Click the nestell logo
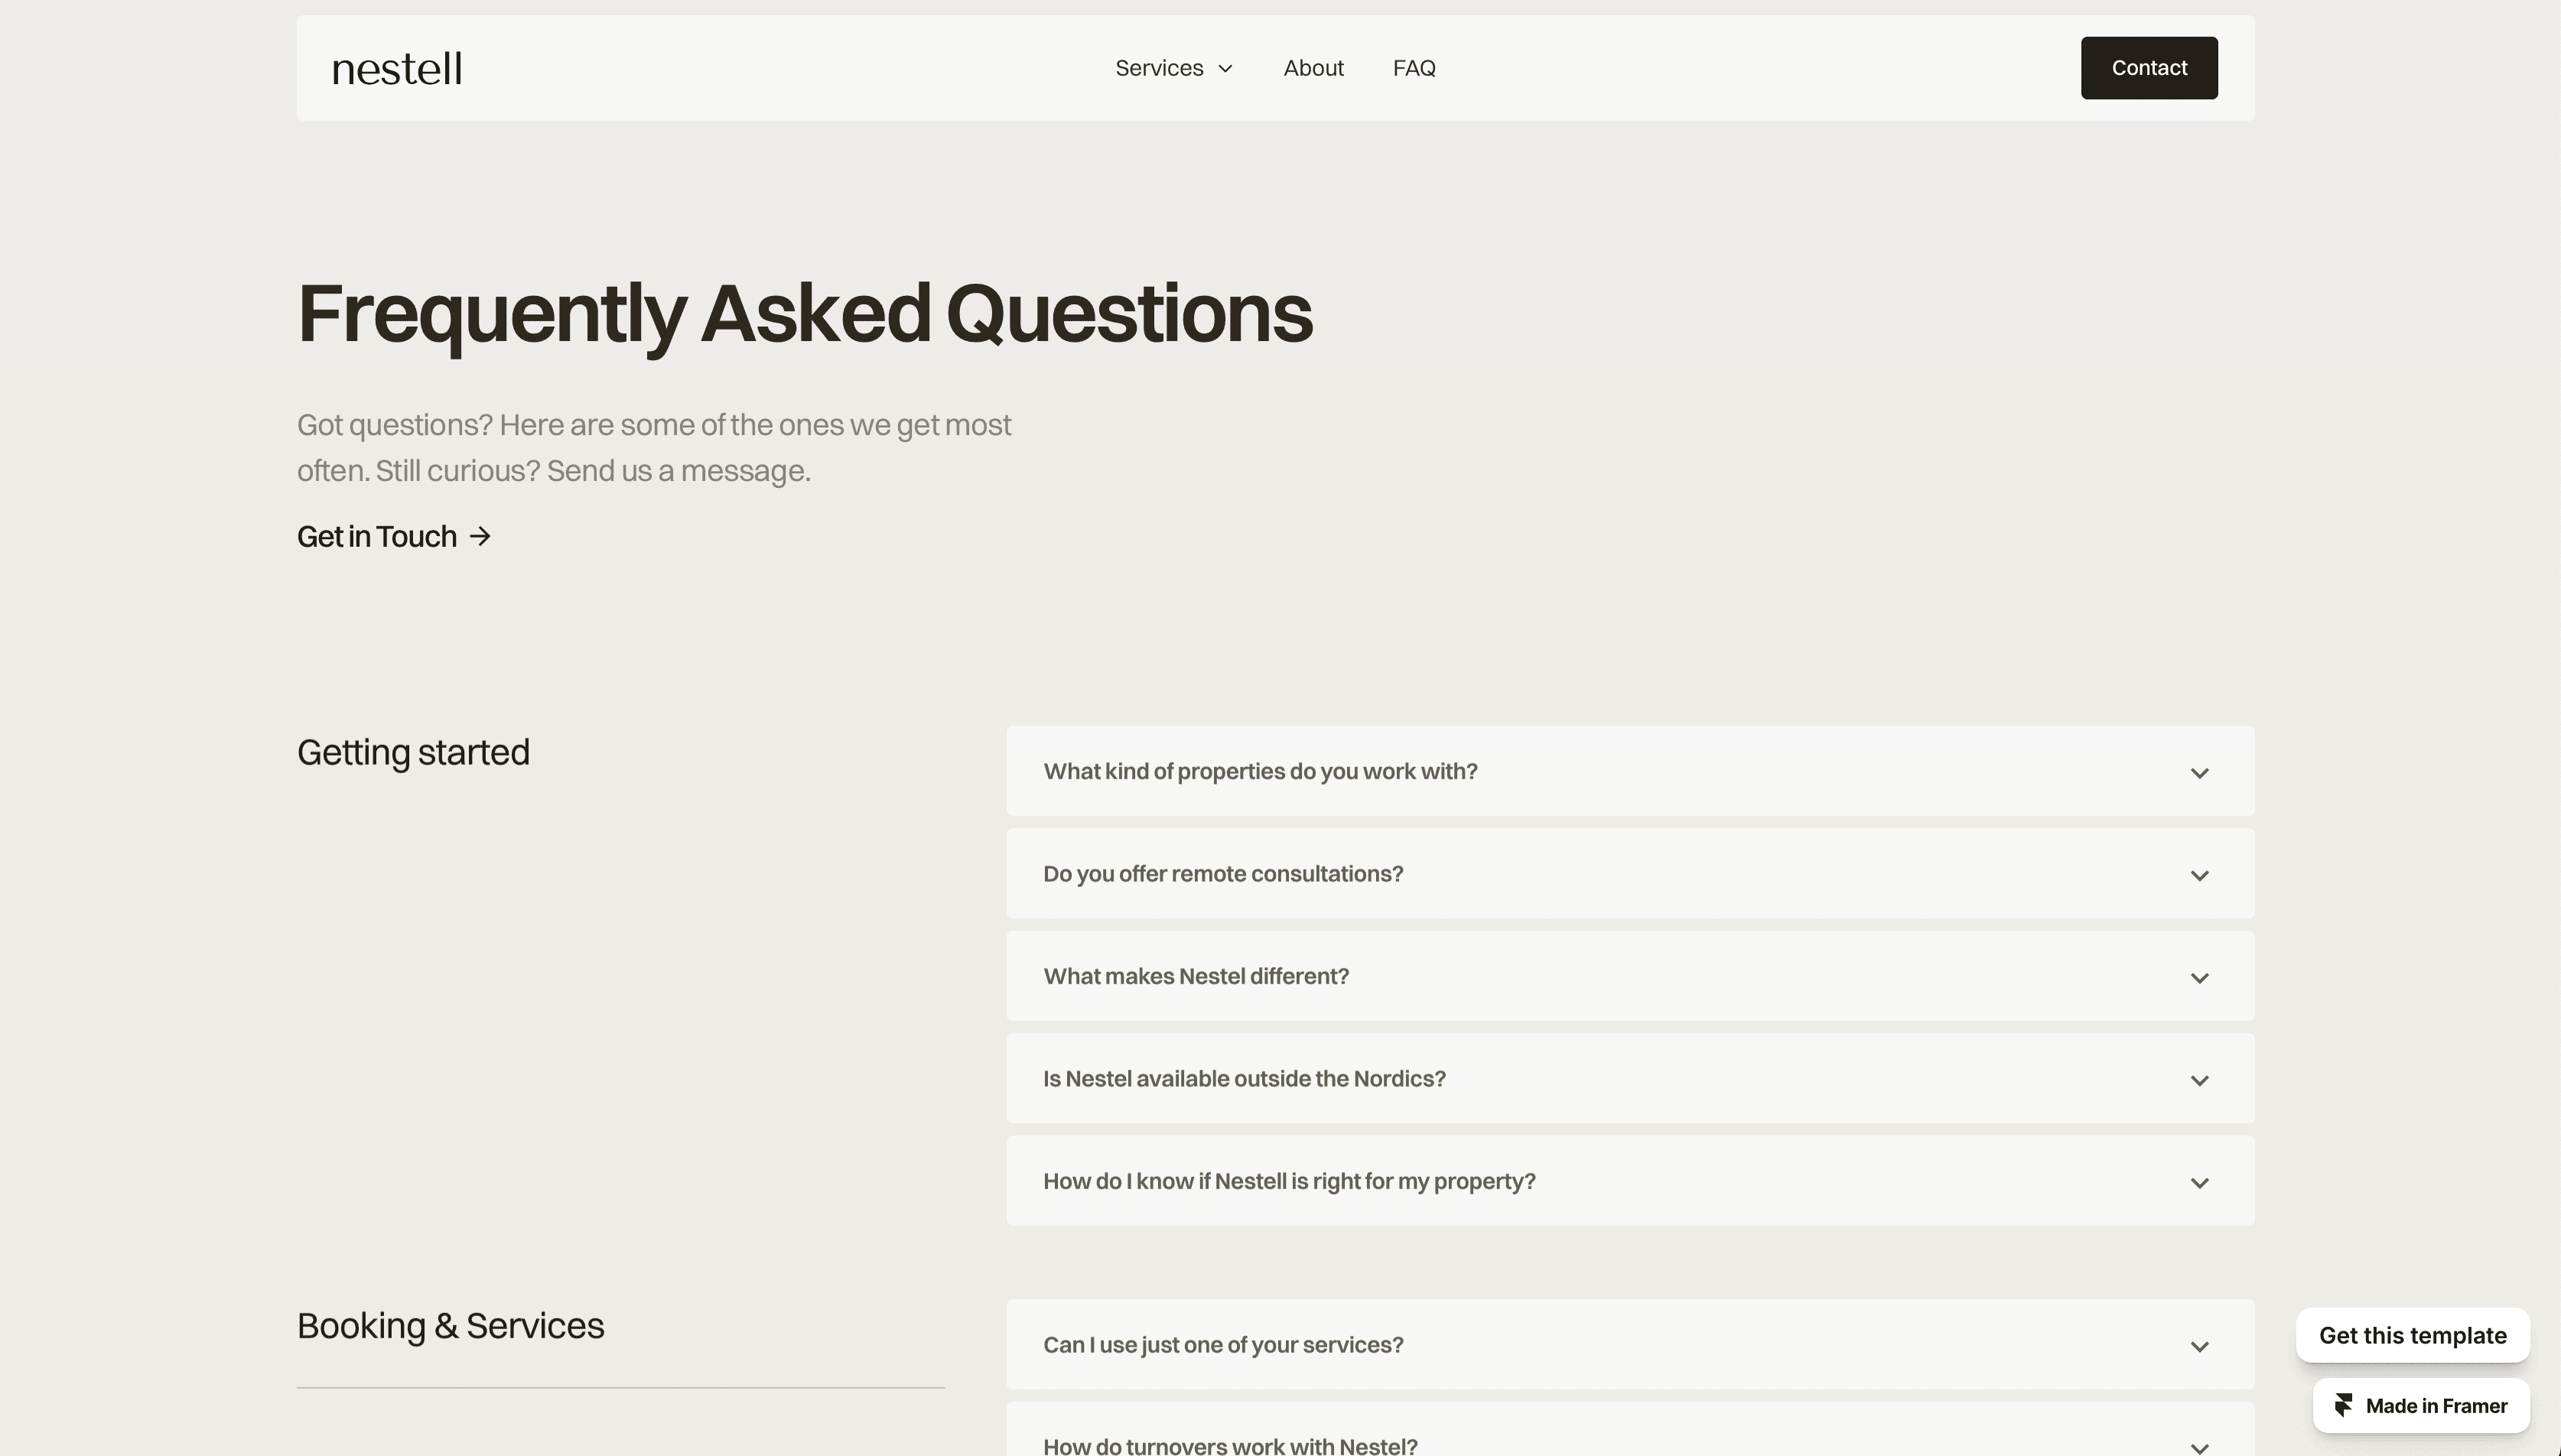Viewport: 2561px width, 1456px height. pyautogui.click(x=396, y=69)
